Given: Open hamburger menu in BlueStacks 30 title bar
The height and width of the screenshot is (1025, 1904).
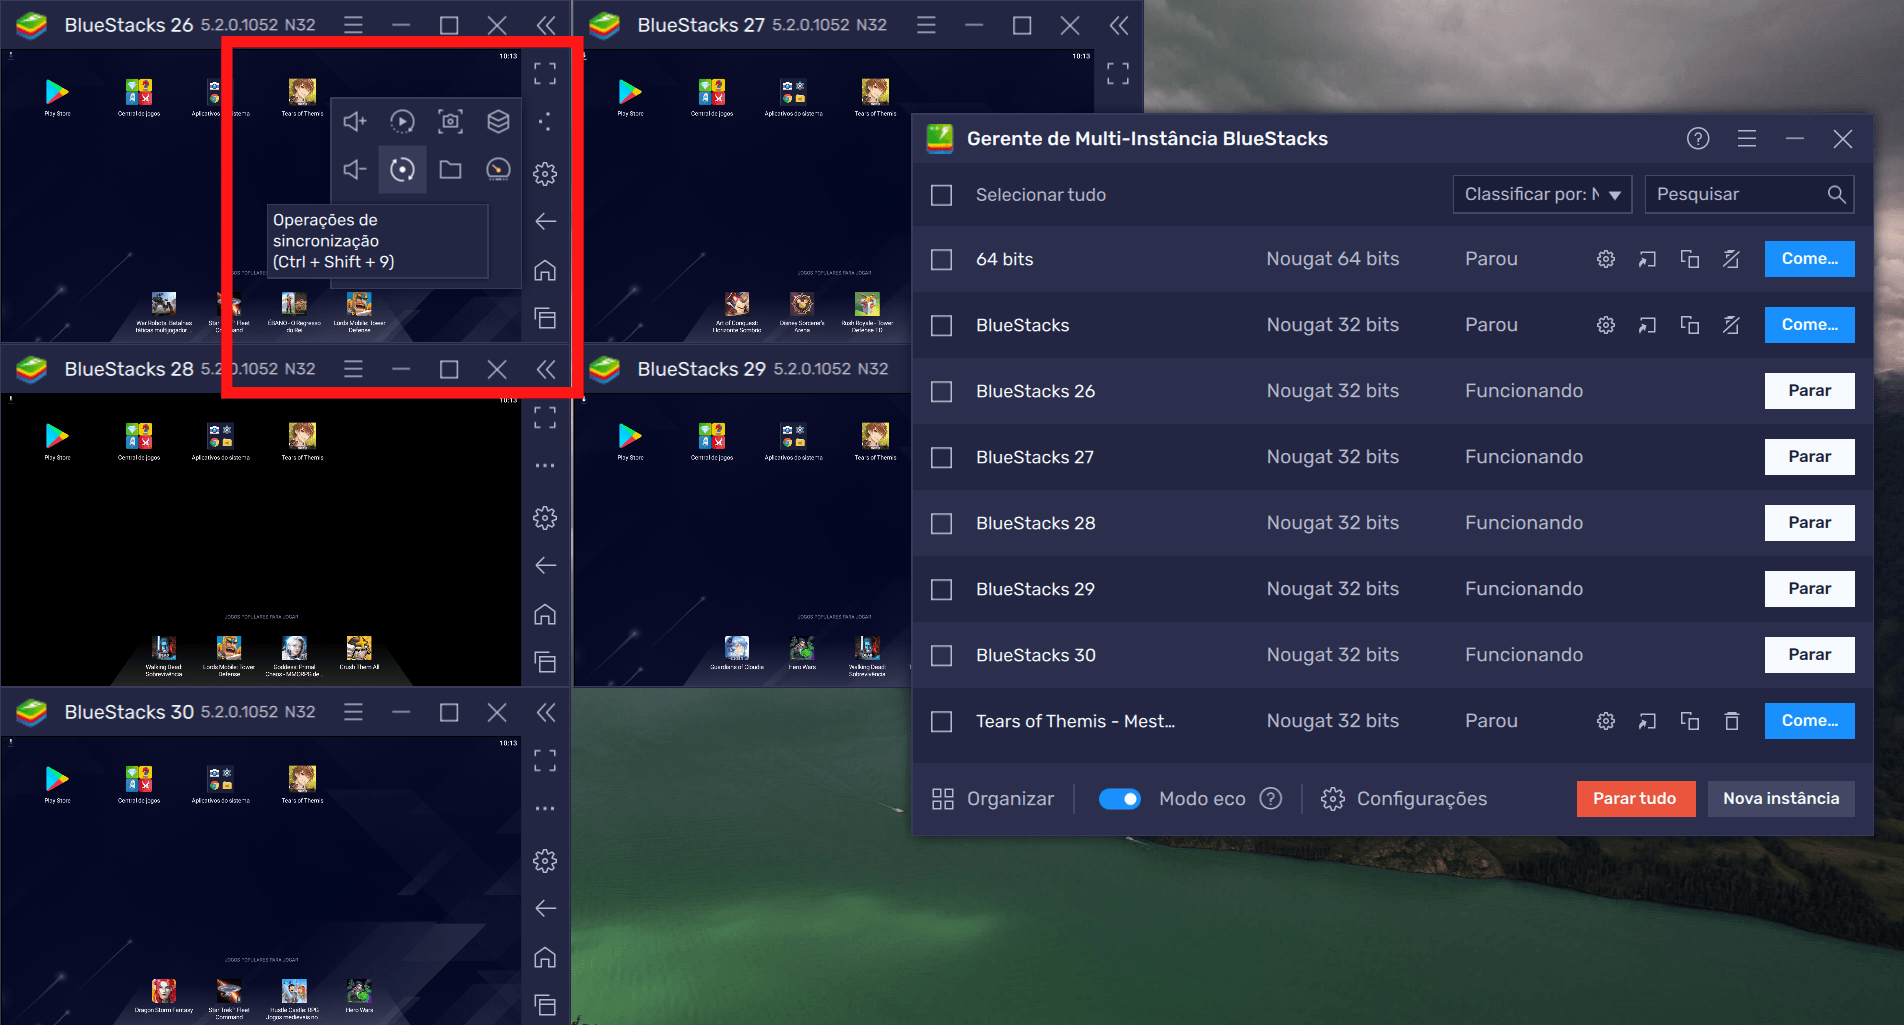Looking at the screenshot, I should click(353, 712).
